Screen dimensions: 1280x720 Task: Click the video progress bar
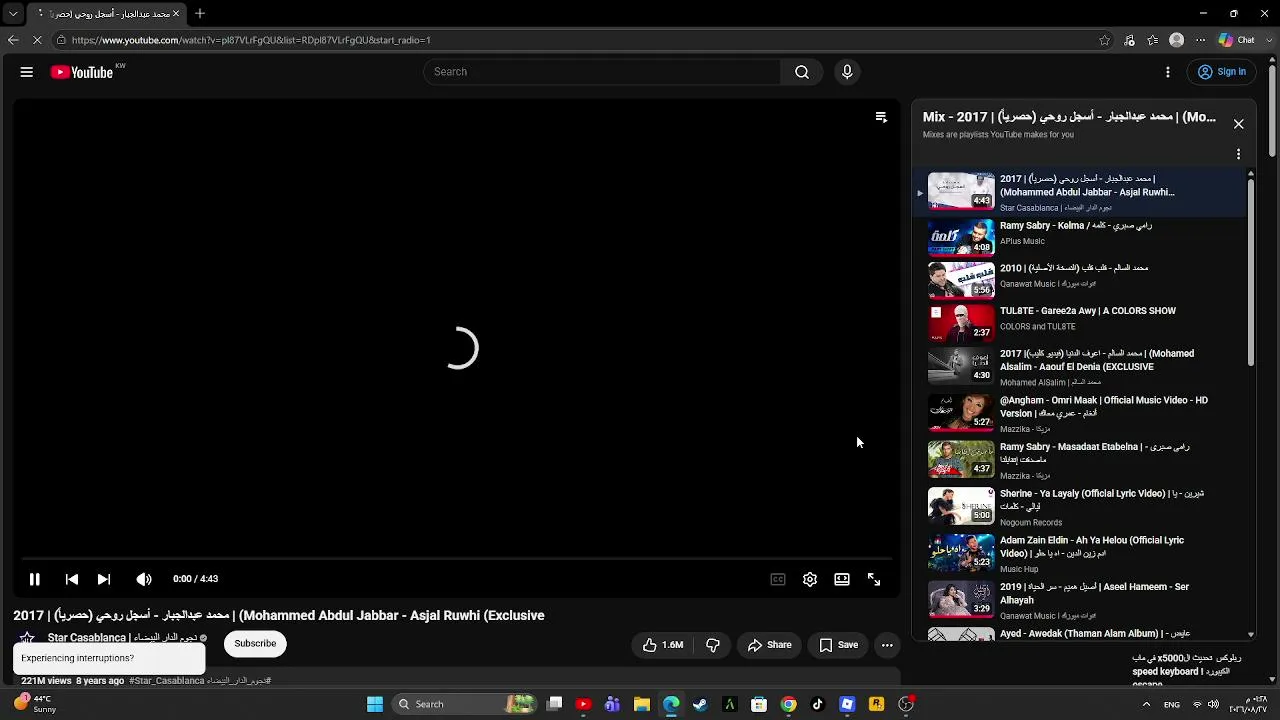457,559
